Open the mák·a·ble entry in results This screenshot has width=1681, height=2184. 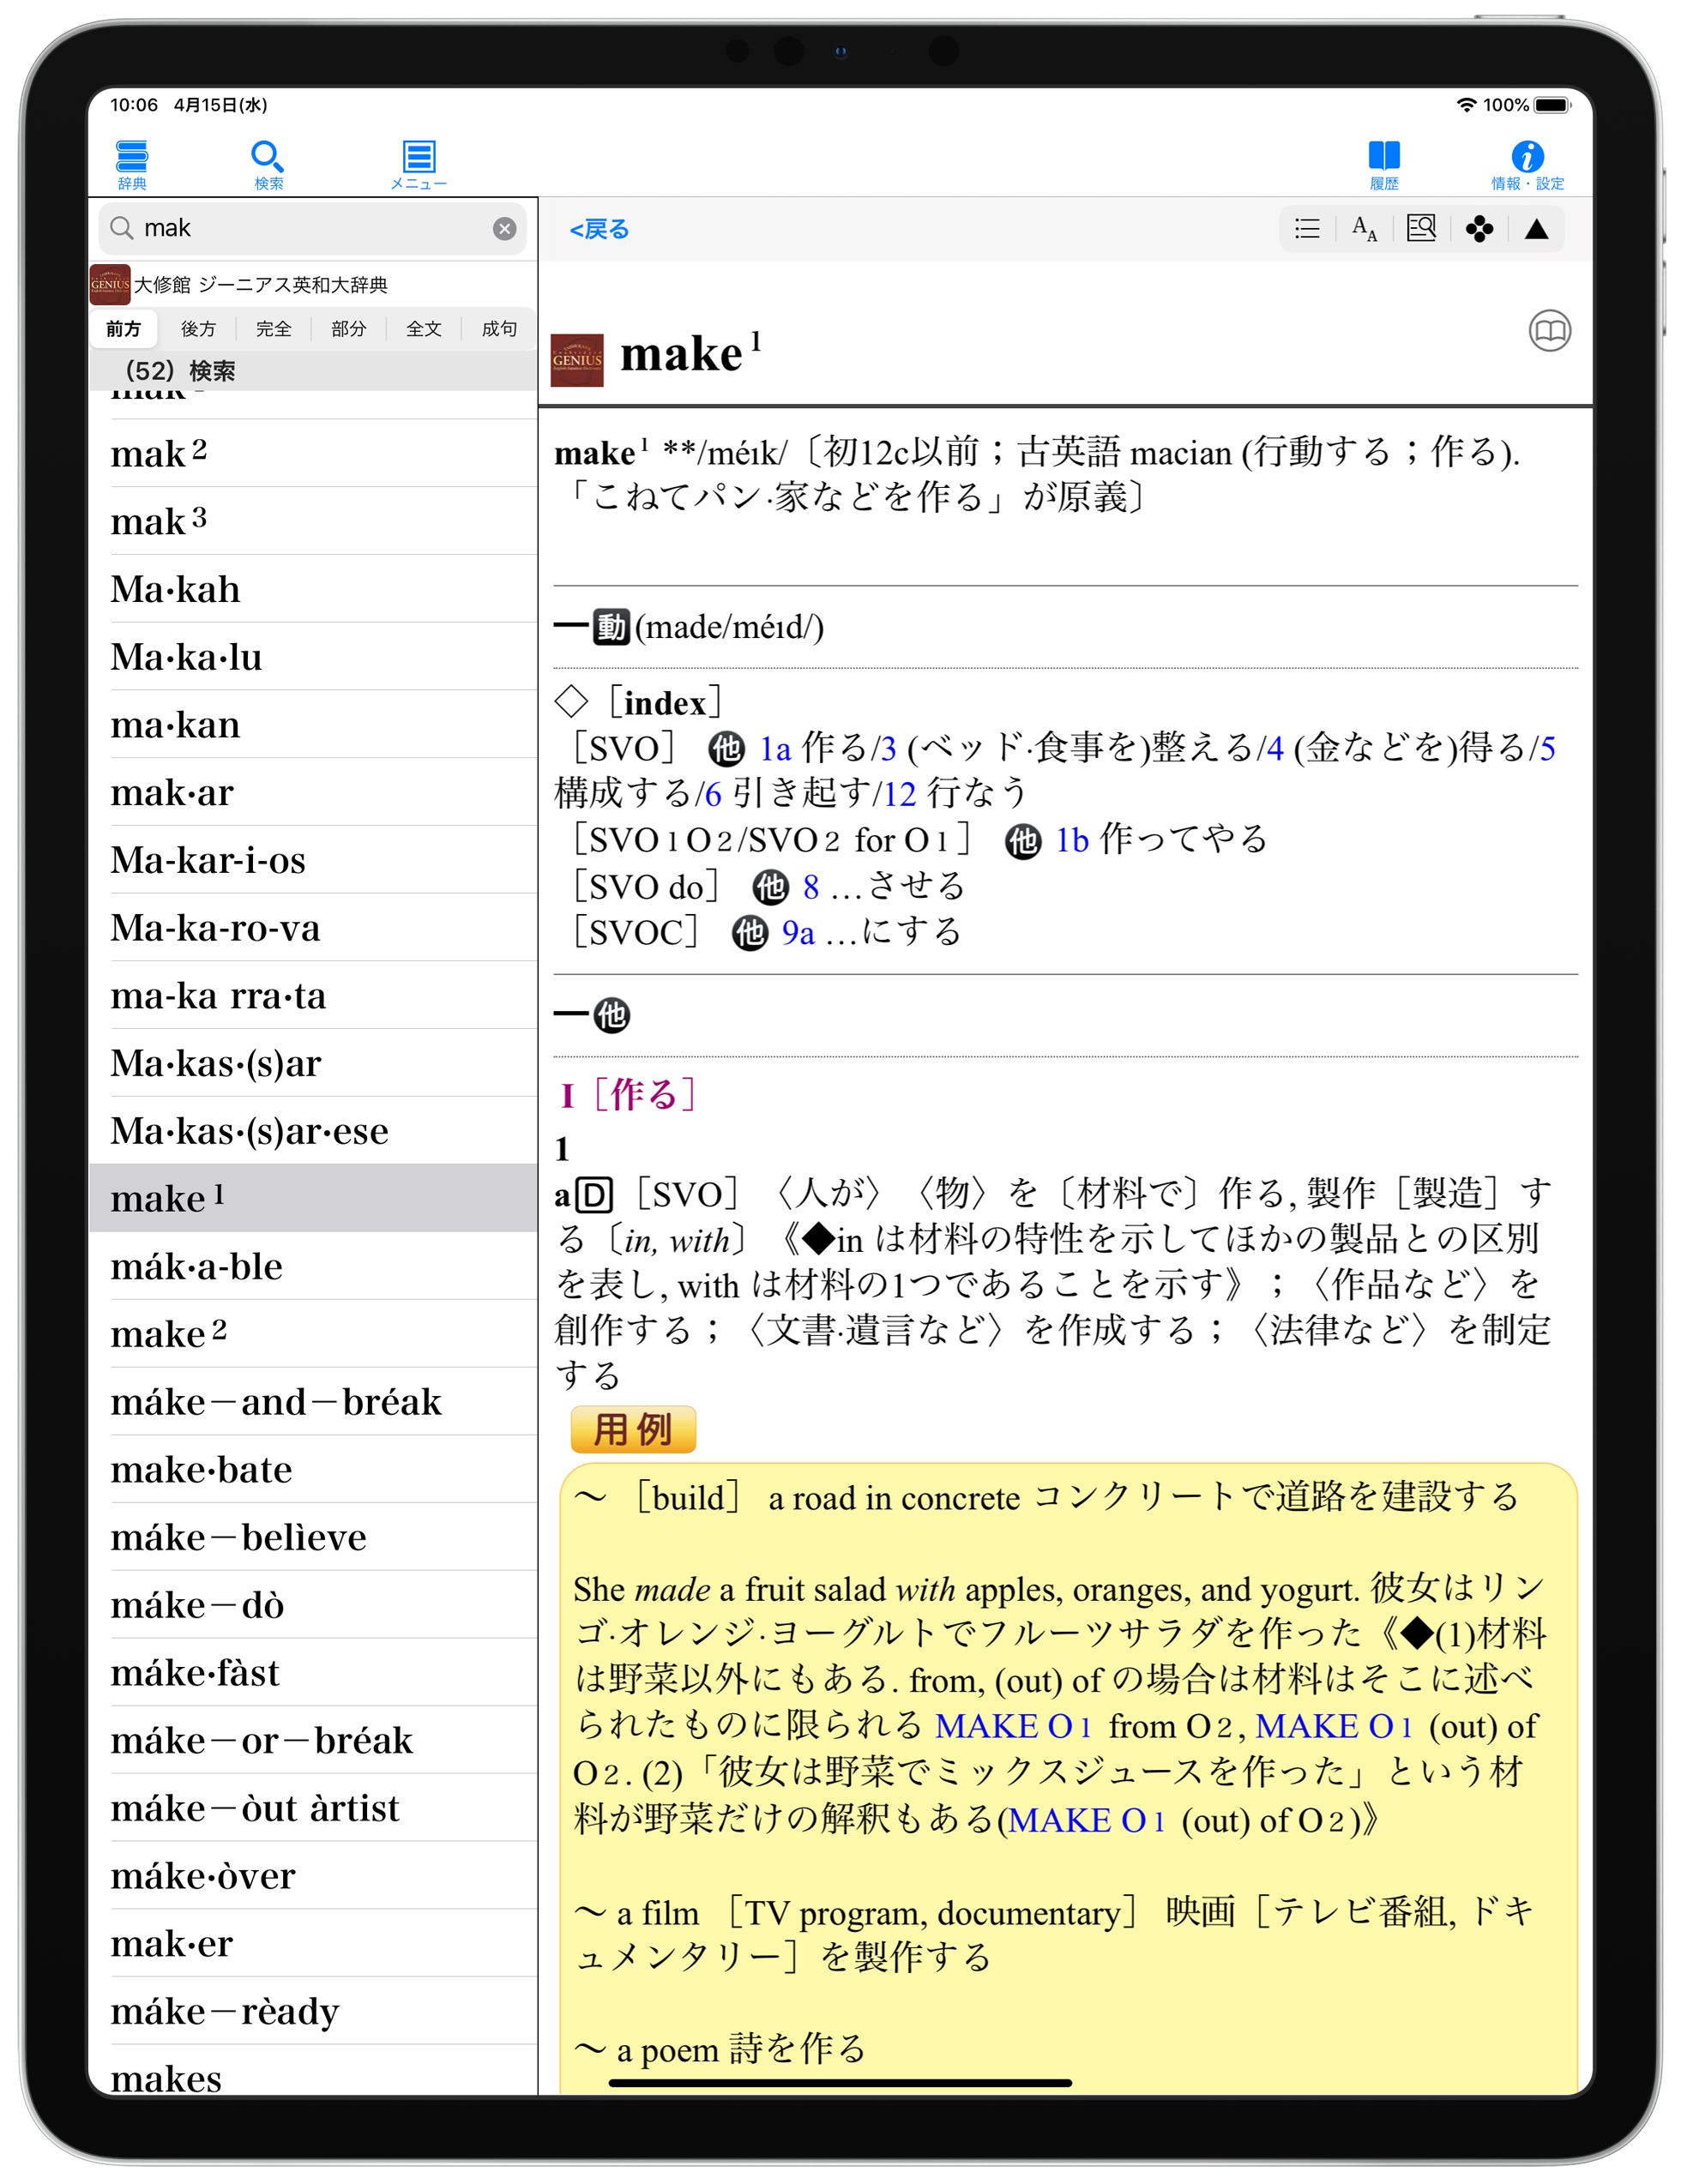(197, 1267)
